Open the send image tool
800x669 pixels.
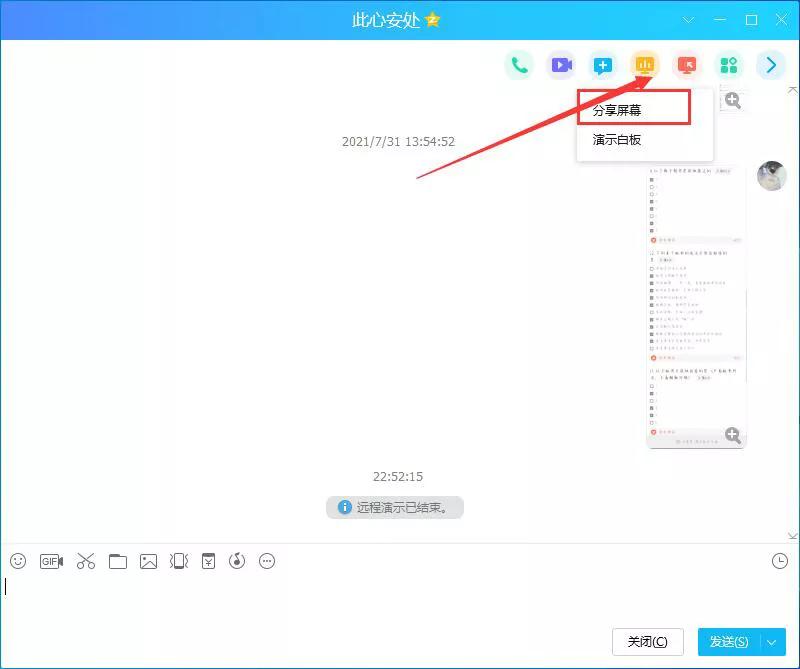(148, 561)
